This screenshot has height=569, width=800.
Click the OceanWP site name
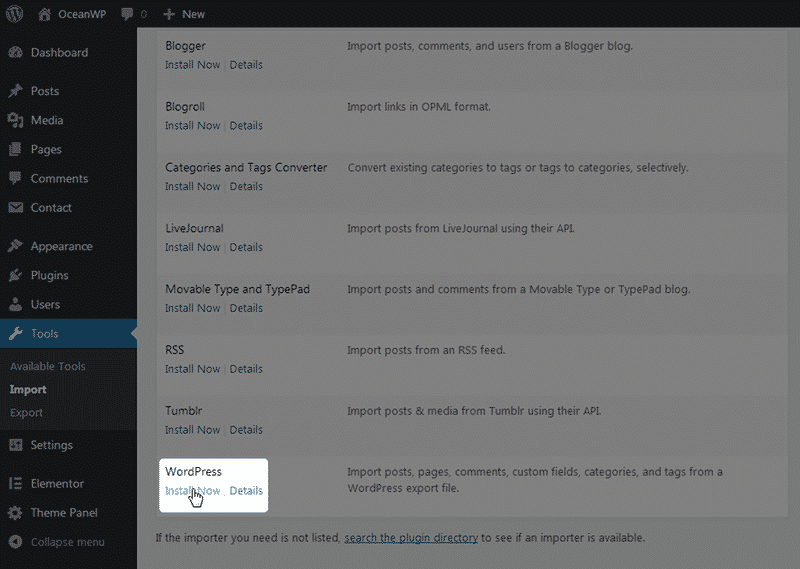(82, 14)
